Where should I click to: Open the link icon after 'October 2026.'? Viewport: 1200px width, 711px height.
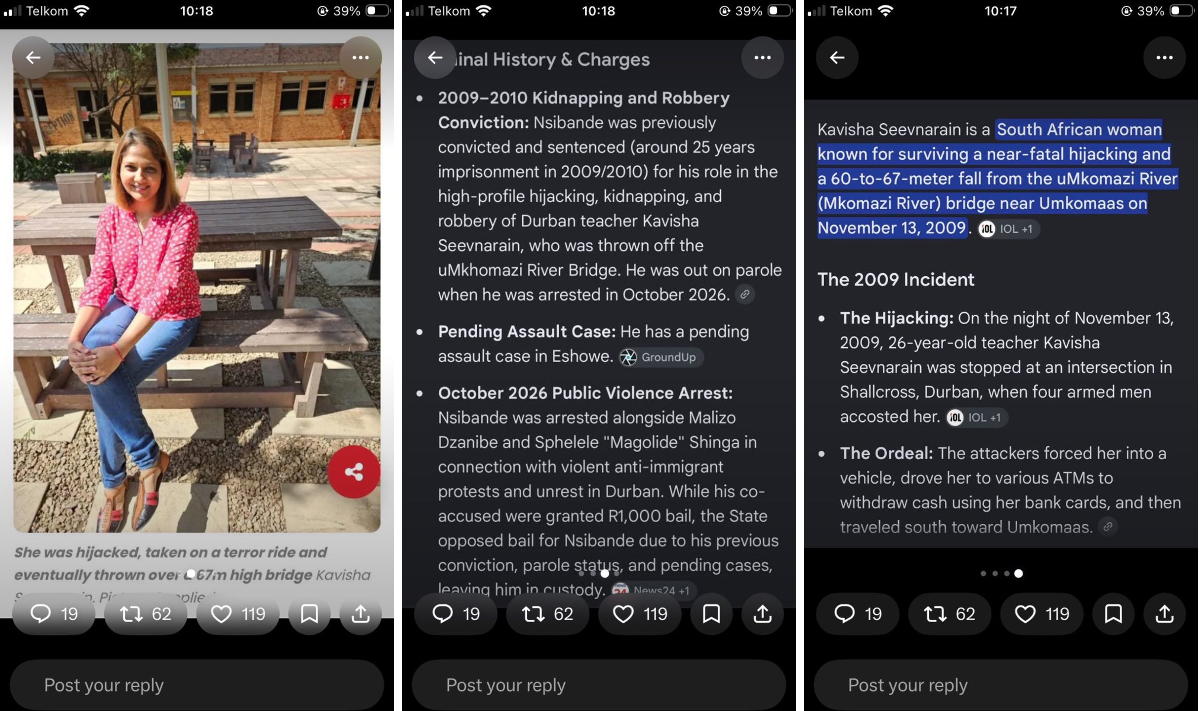[744, 295]
